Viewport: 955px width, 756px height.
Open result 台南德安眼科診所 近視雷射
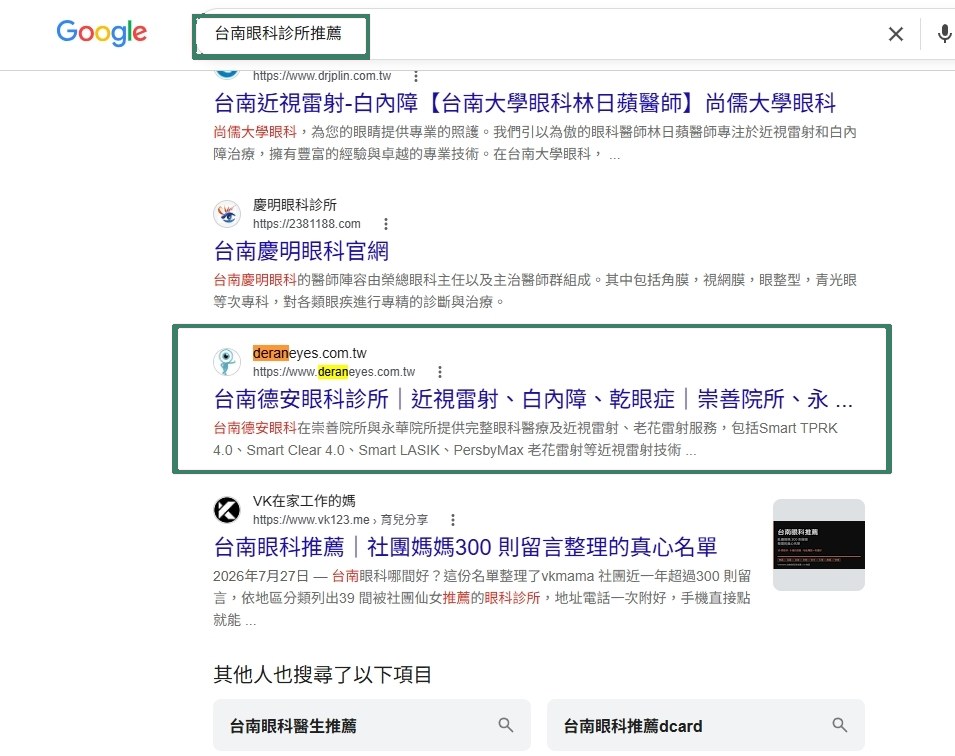[533, 399]
